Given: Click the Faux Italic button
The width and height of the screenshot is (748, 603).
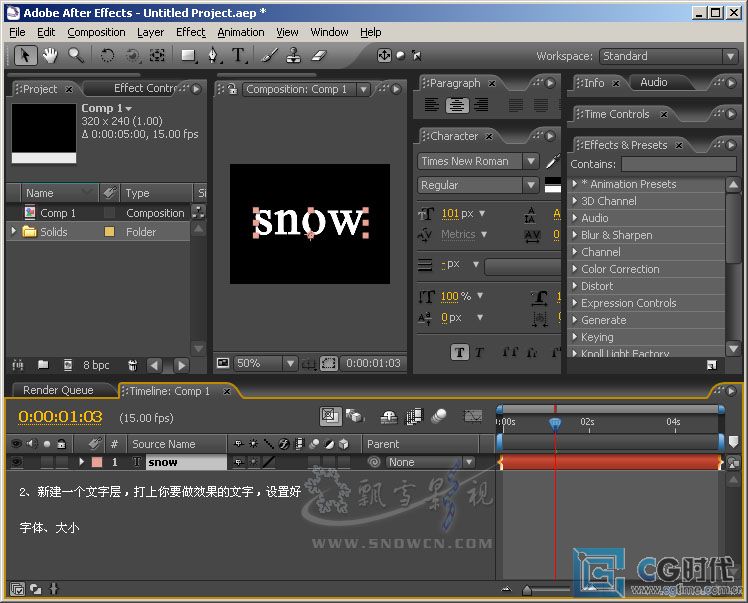Looking at the screenshot, I should click(x=479, y=353).
